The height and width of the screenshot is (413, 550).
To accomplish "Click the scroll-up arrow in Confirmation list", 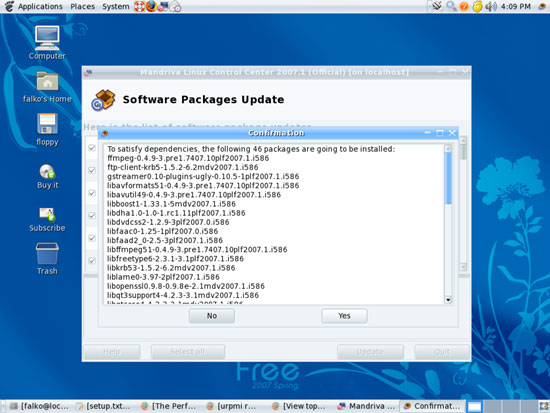I will click(x=448, y=148).
